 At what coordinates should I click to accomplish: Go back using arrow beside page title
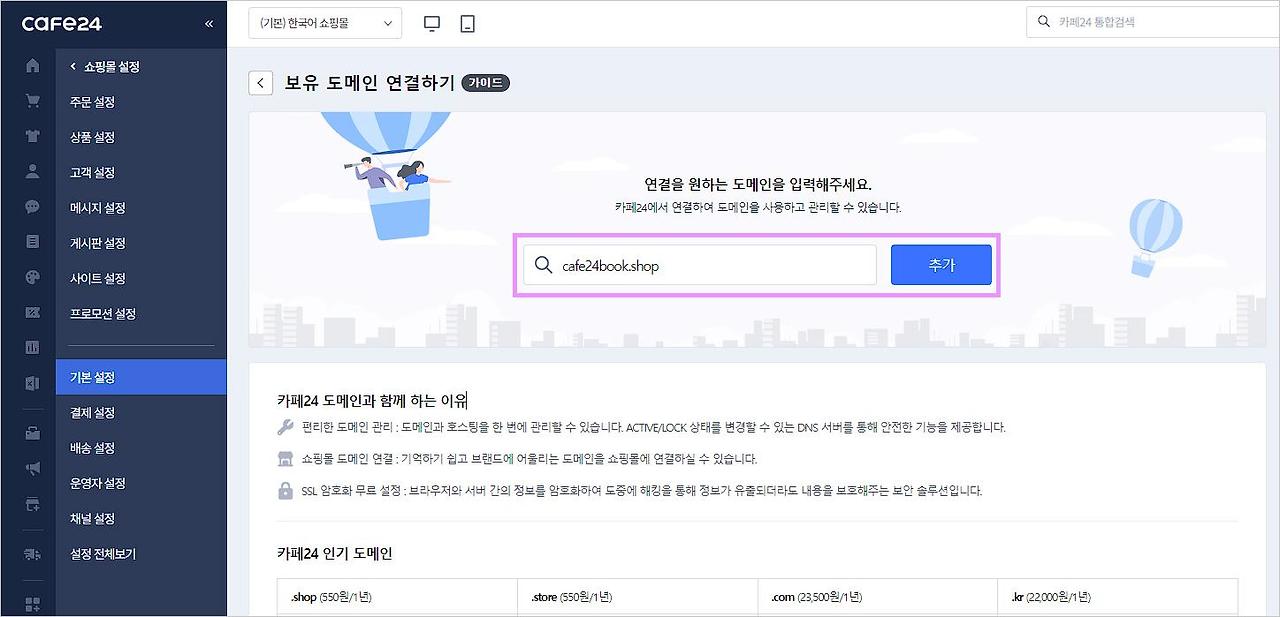pos(261,82)
